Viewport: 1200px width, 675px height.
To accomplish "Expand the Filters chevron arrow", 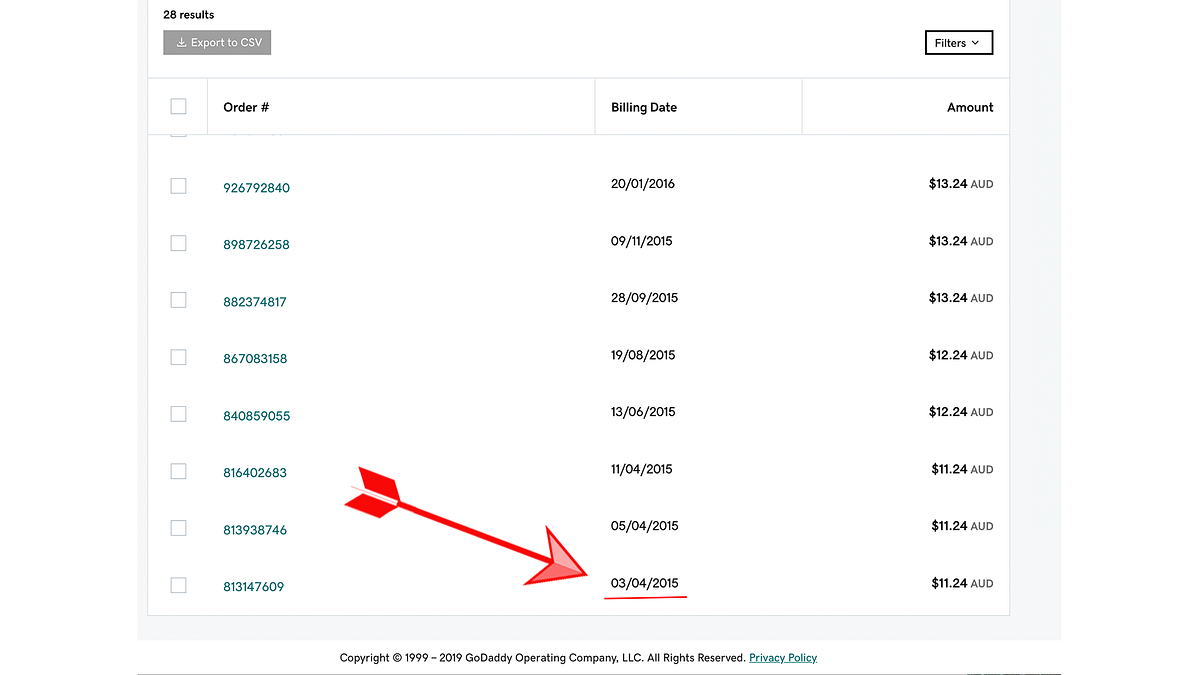I will (975, 43).
